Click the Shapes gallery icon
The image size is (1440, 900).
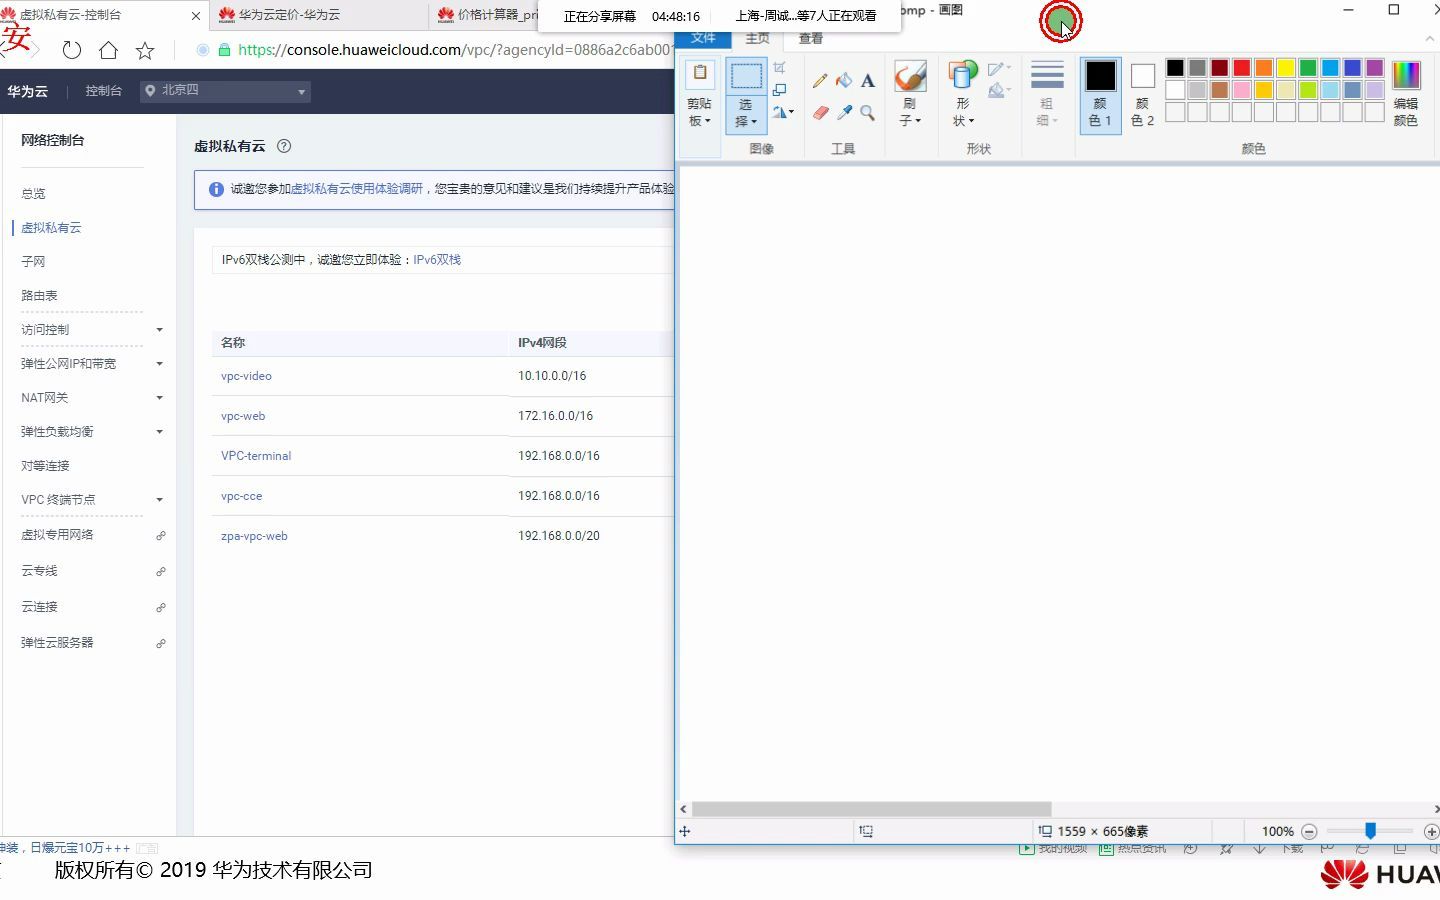[x=963, y=76]
